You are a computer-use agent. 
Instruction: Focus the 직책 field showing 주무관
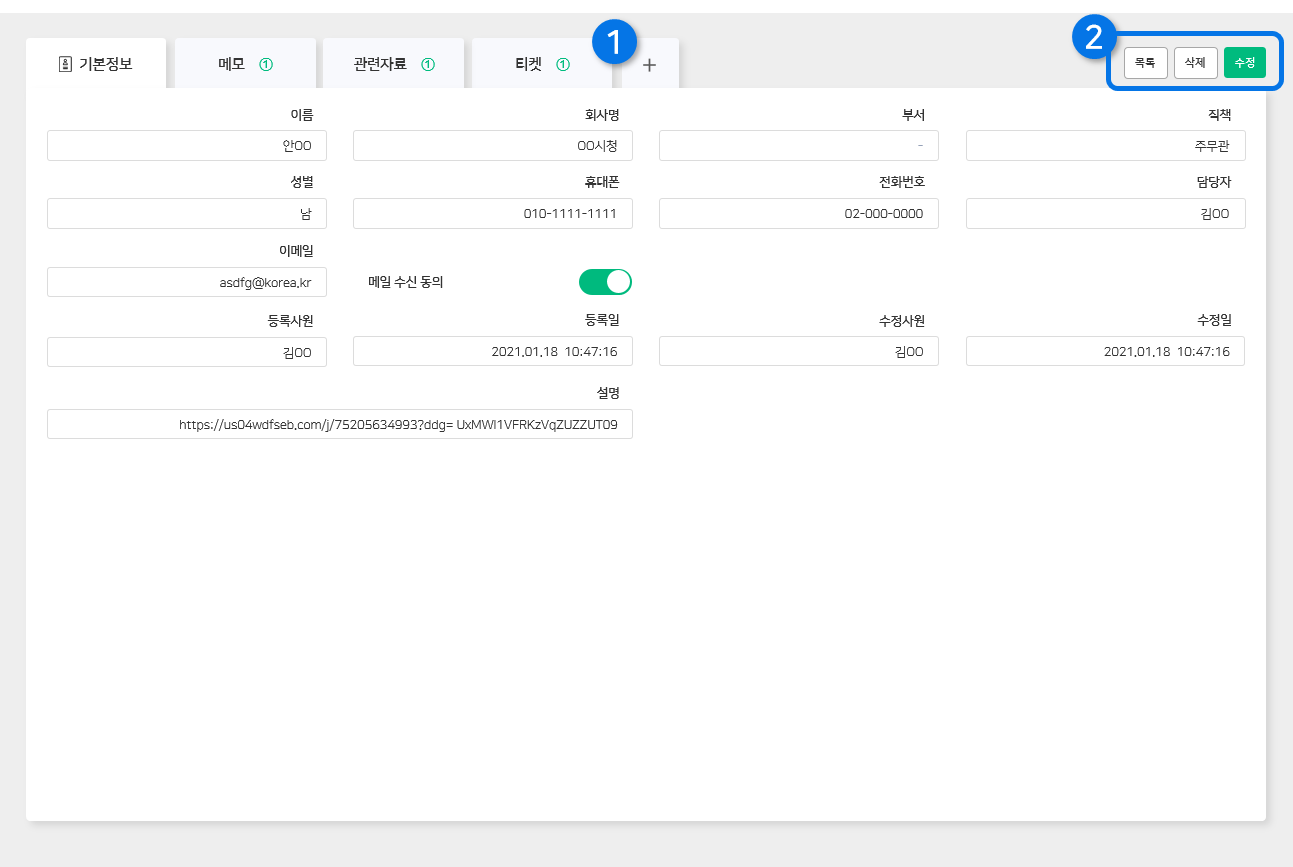1105,146
